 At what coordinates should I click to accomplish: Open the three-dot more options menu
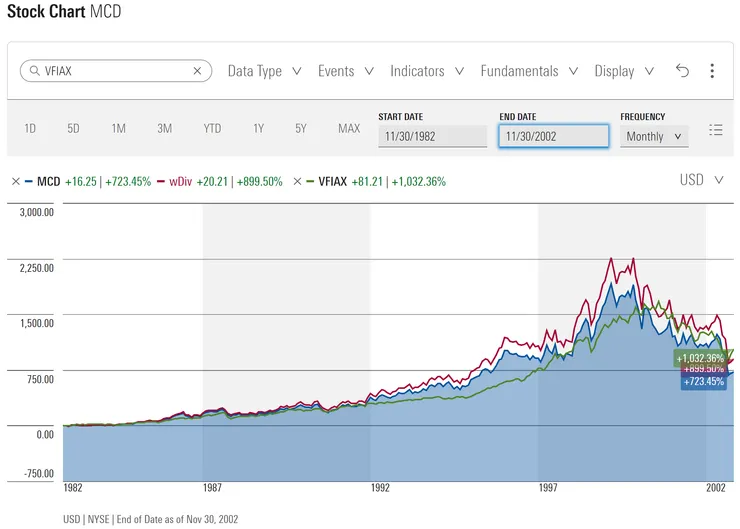(712, 71)
